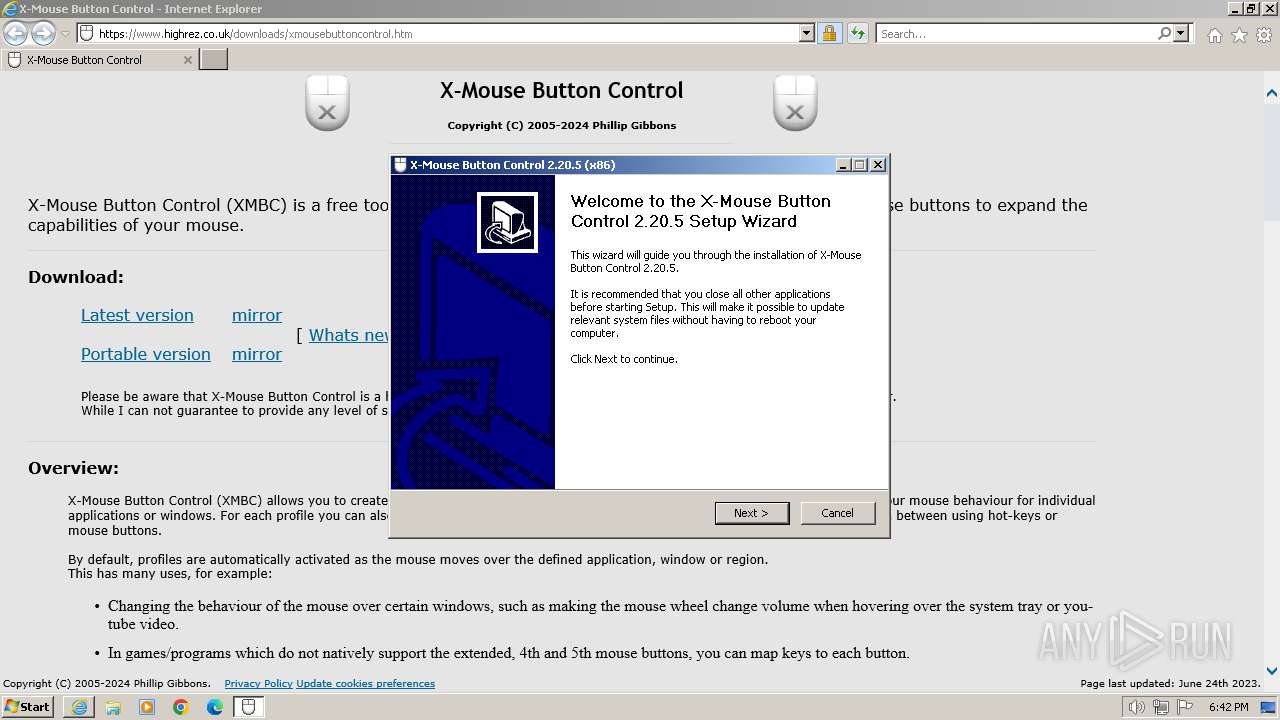Click the network tray icon
Viewport: 1280px width, 720px height.
(x=1160, y=707)
